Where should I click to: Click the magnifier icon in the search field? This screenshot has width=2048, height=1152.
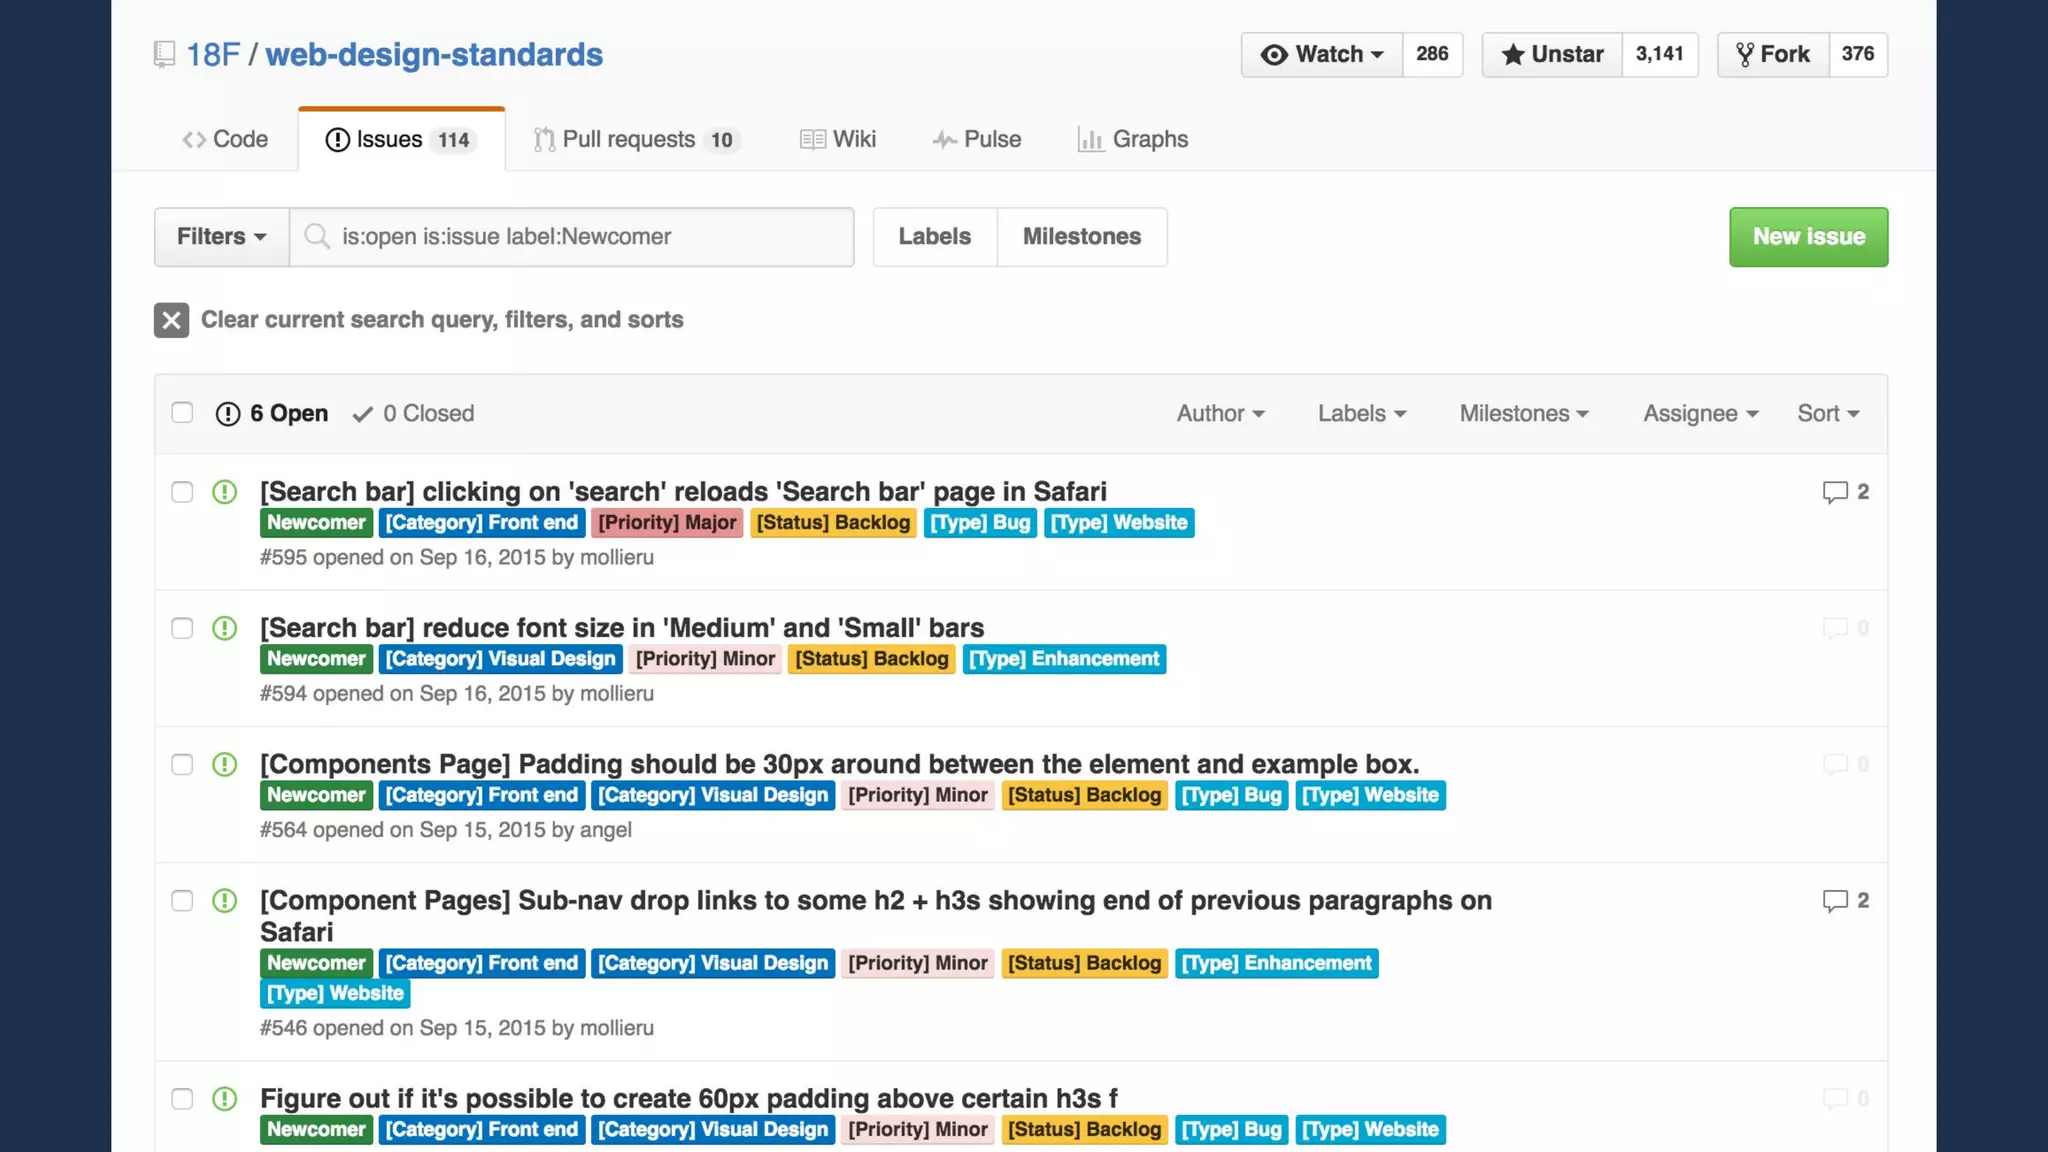317,237
